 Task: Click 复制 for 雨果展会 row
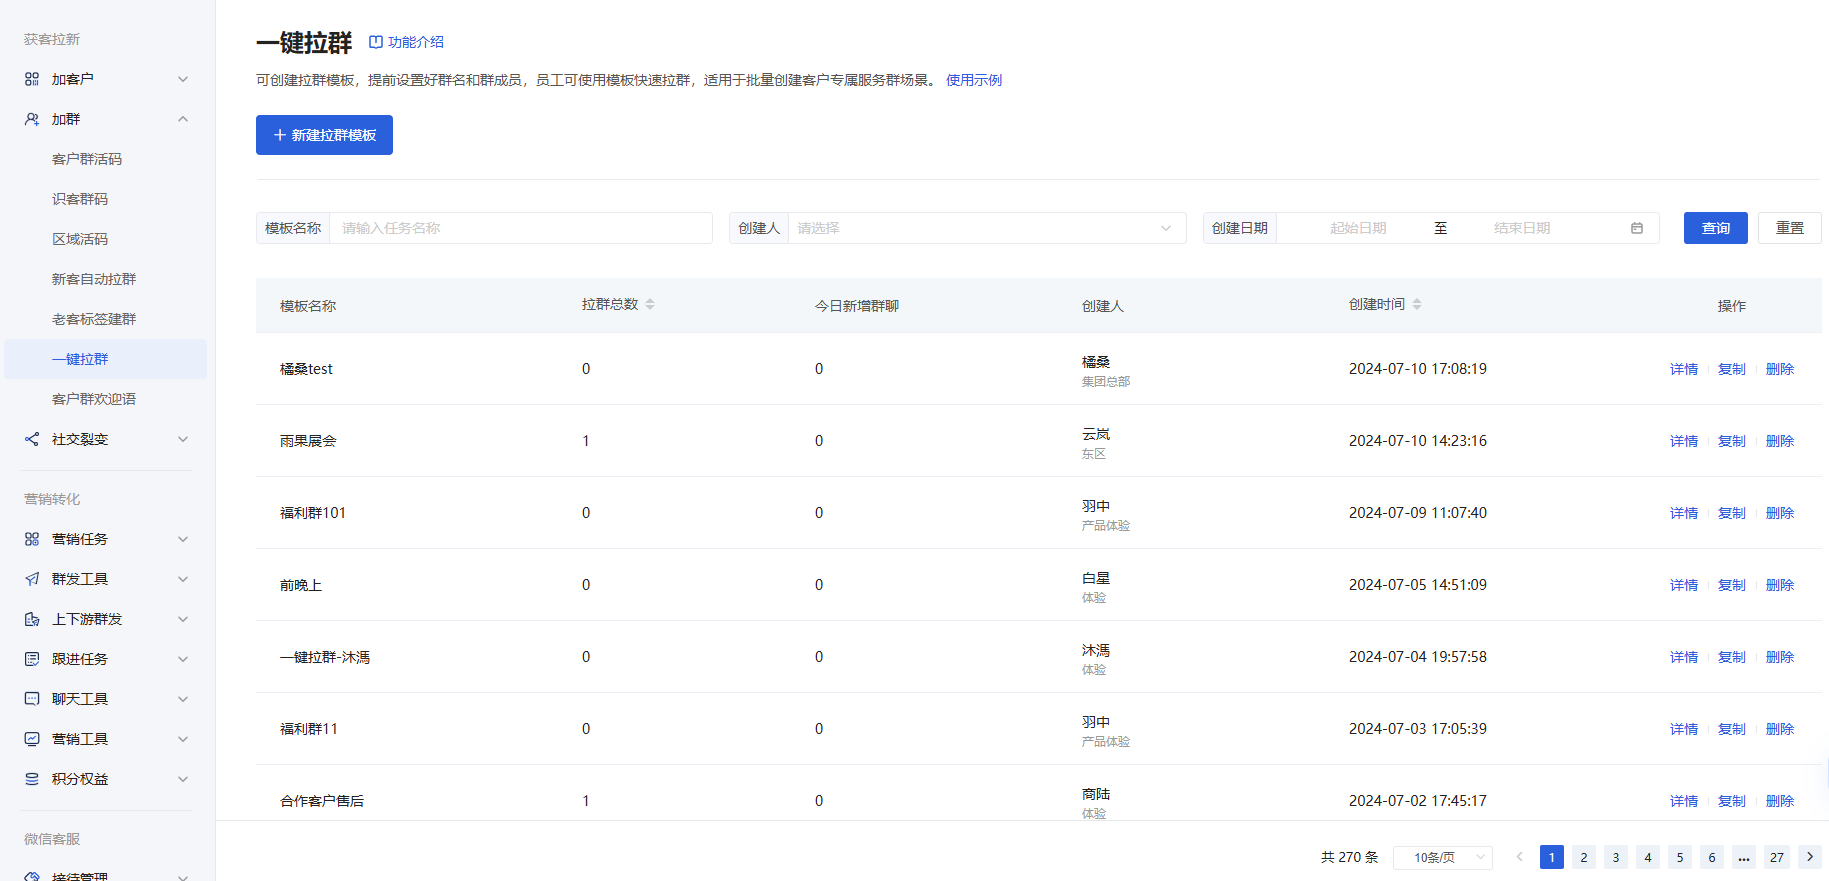click(x=1732, y=441)
